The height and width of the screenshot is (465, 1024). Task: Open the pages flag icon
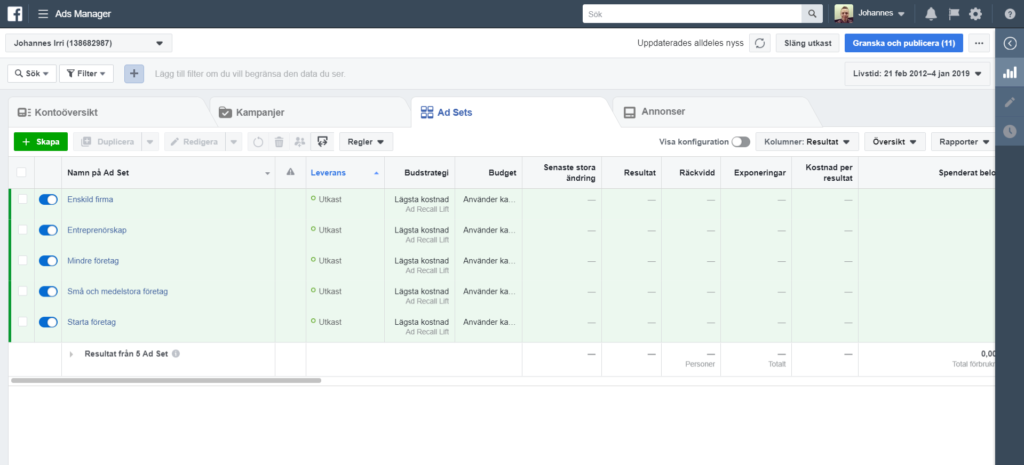point(953,14)
